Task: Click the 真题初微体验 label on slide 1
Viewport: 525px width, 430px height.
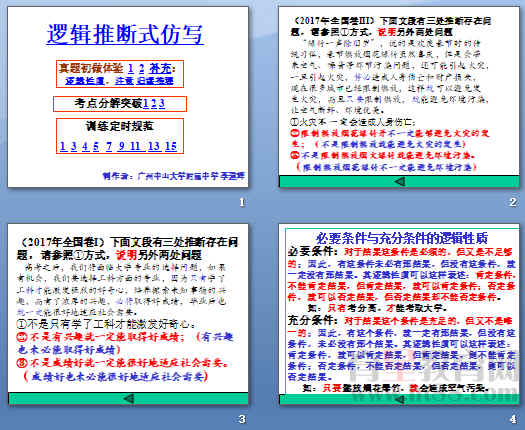Action: tap(91, 69)
